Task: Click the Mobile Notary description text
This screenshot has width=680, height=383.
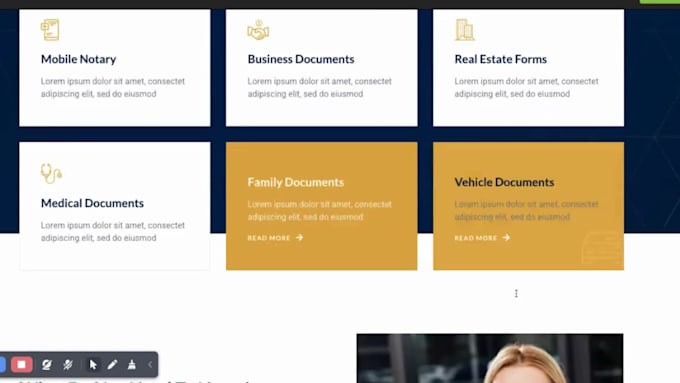Action: (x=113, y=88)
